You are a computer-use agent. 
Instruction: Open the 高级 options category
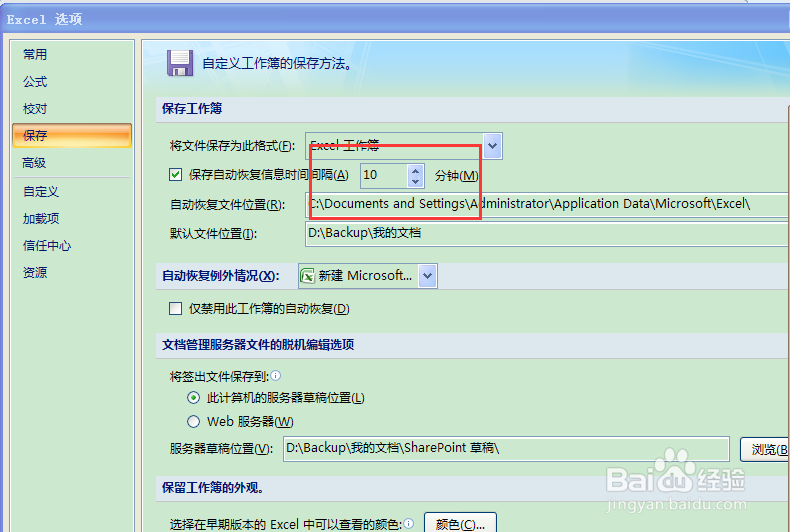[x=34, y=163]
